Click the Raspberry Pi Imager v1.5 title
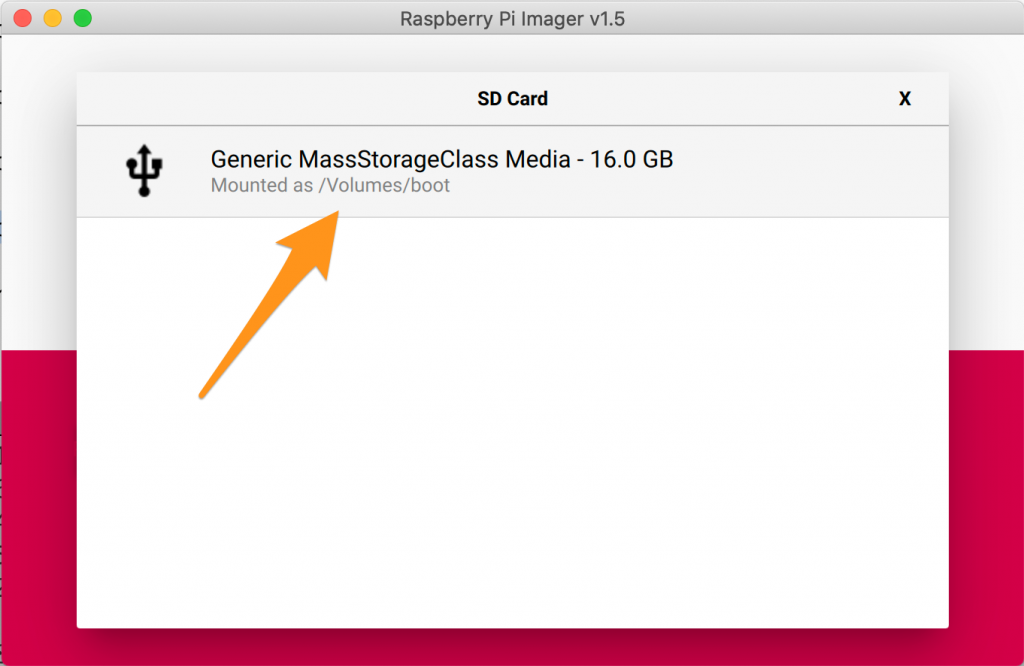 pyautogui.click(x=512, y=18)
